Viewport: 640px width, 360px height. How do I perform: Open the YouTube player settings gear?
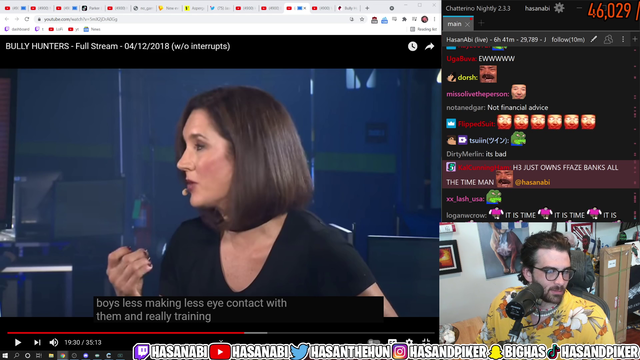[409, 342]
